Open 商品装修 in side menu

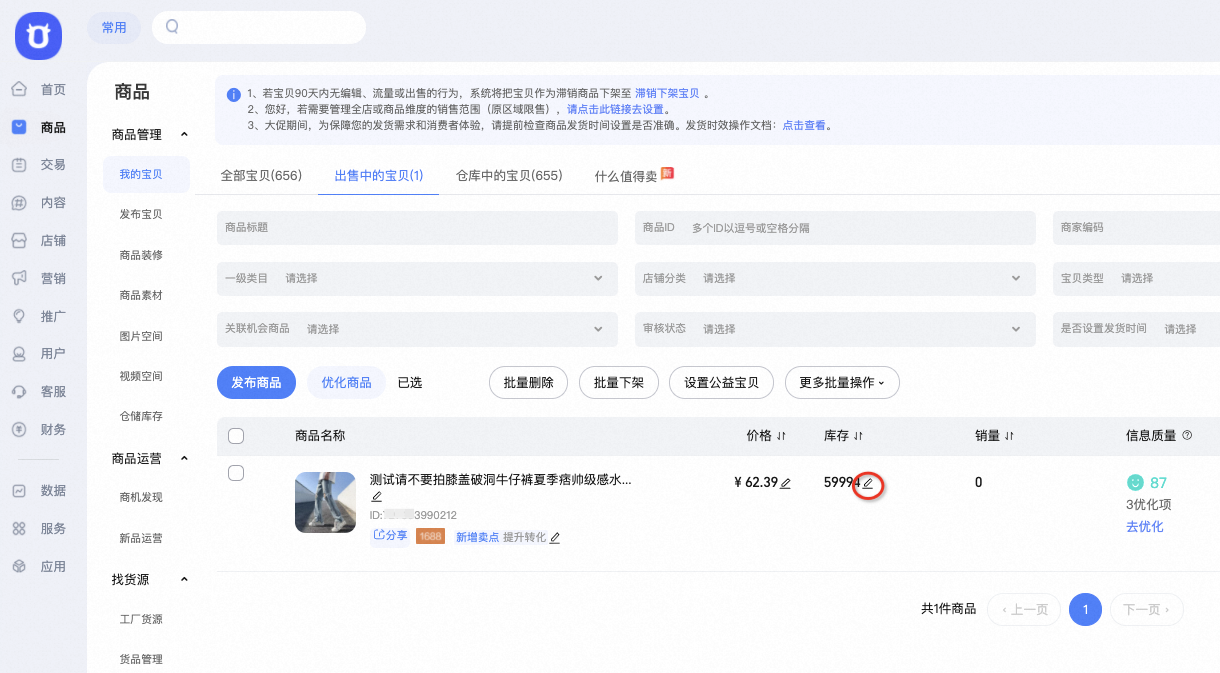(x=141, y=255)
